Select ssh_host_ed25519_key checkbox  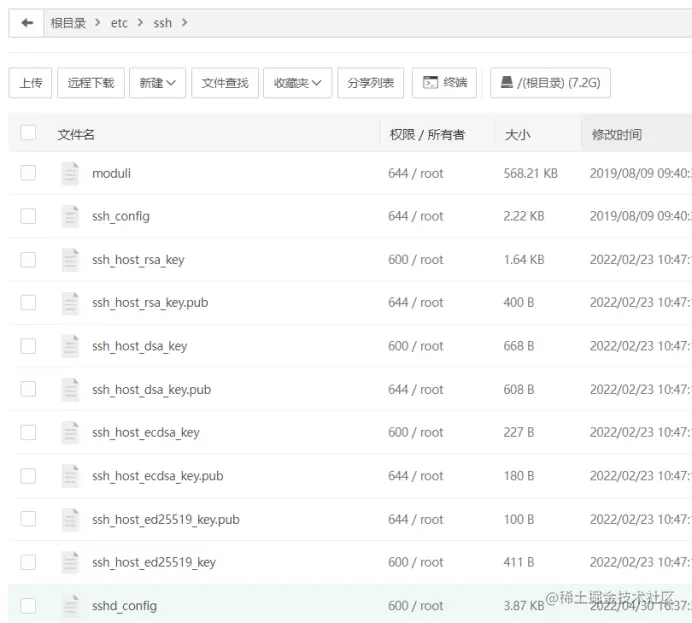tap(28, 562)
